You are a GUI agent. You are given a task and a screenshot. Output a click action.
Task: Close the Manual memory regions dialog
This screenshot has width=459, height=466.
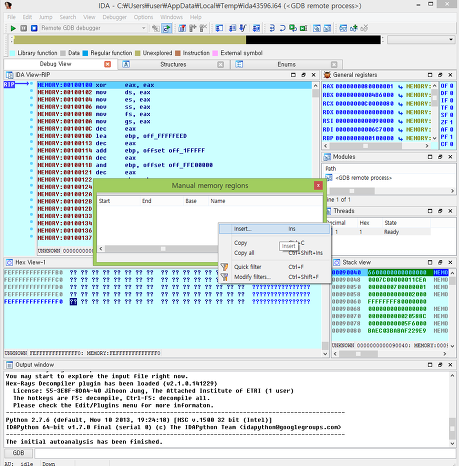pyautogui.click(x=318, y=186)
